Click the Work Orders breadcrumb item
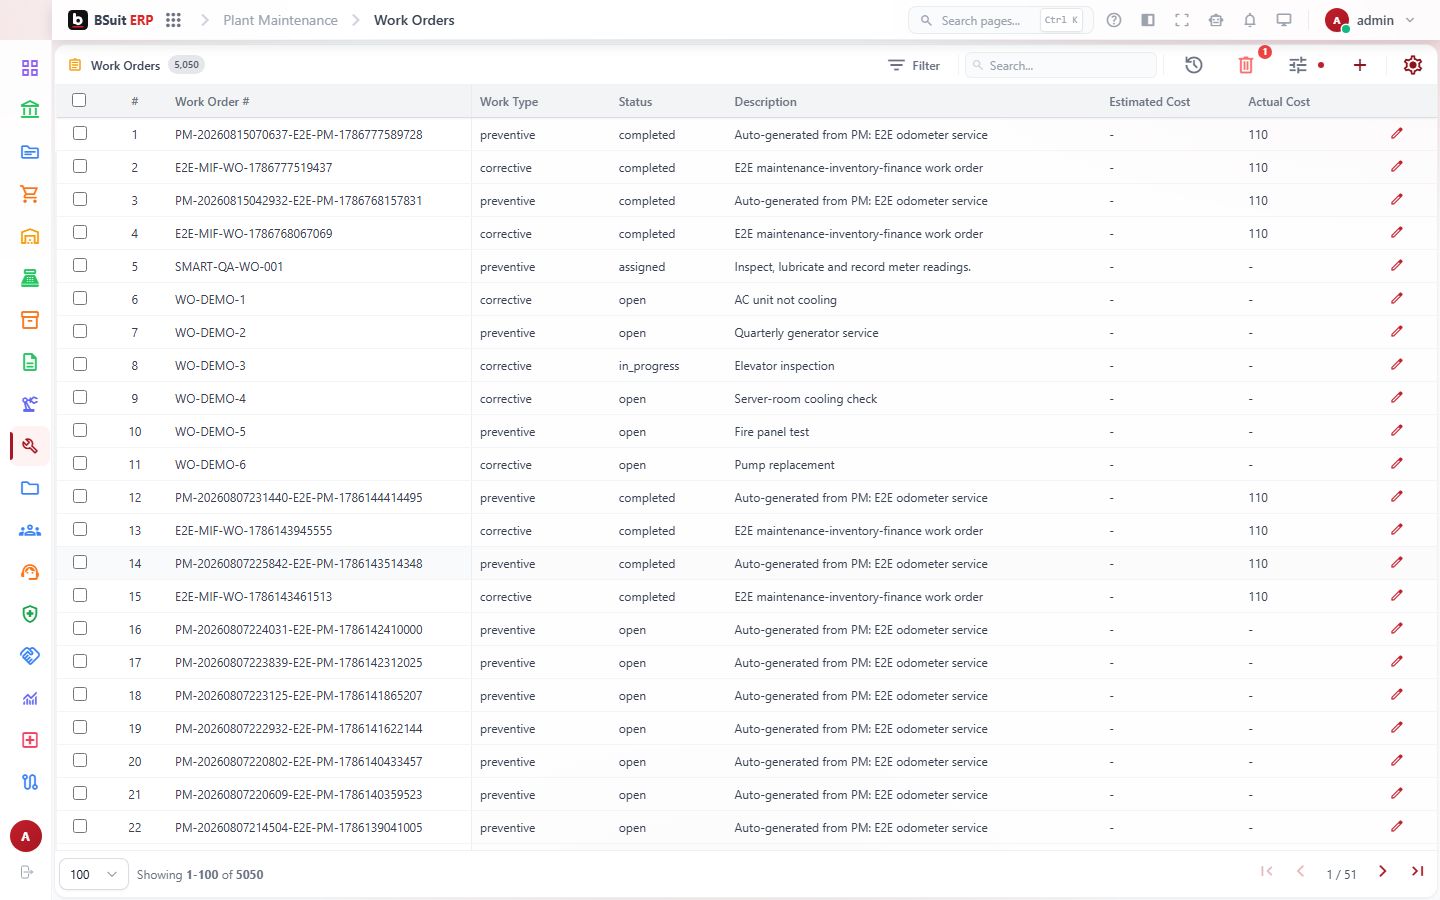The width and height of the screenshot is (1440, 900). (414, 20)
